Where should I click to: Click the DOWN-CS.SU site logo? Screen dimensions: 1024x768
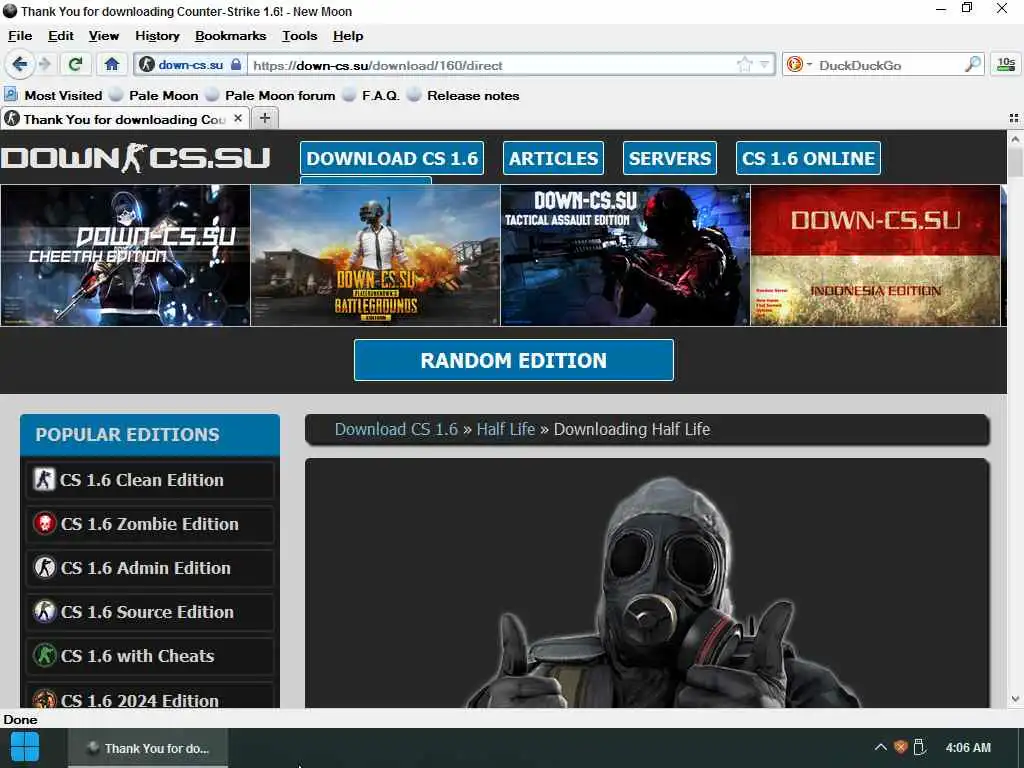coord(135,158)
